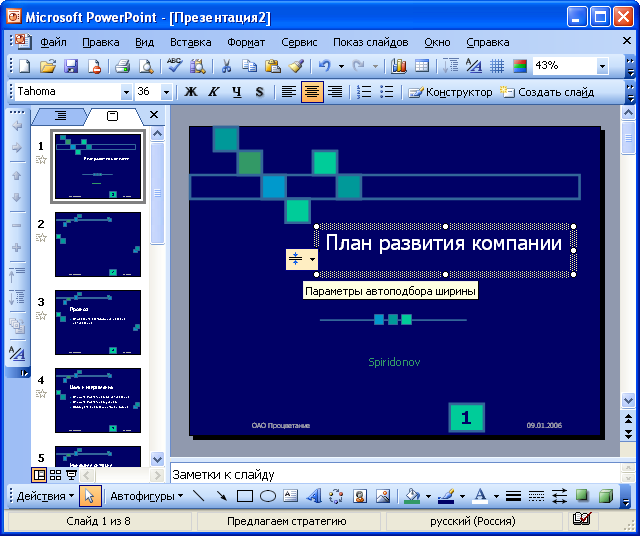
Task: Open the font size 36 dropdown
Action: tap(166, 93)
